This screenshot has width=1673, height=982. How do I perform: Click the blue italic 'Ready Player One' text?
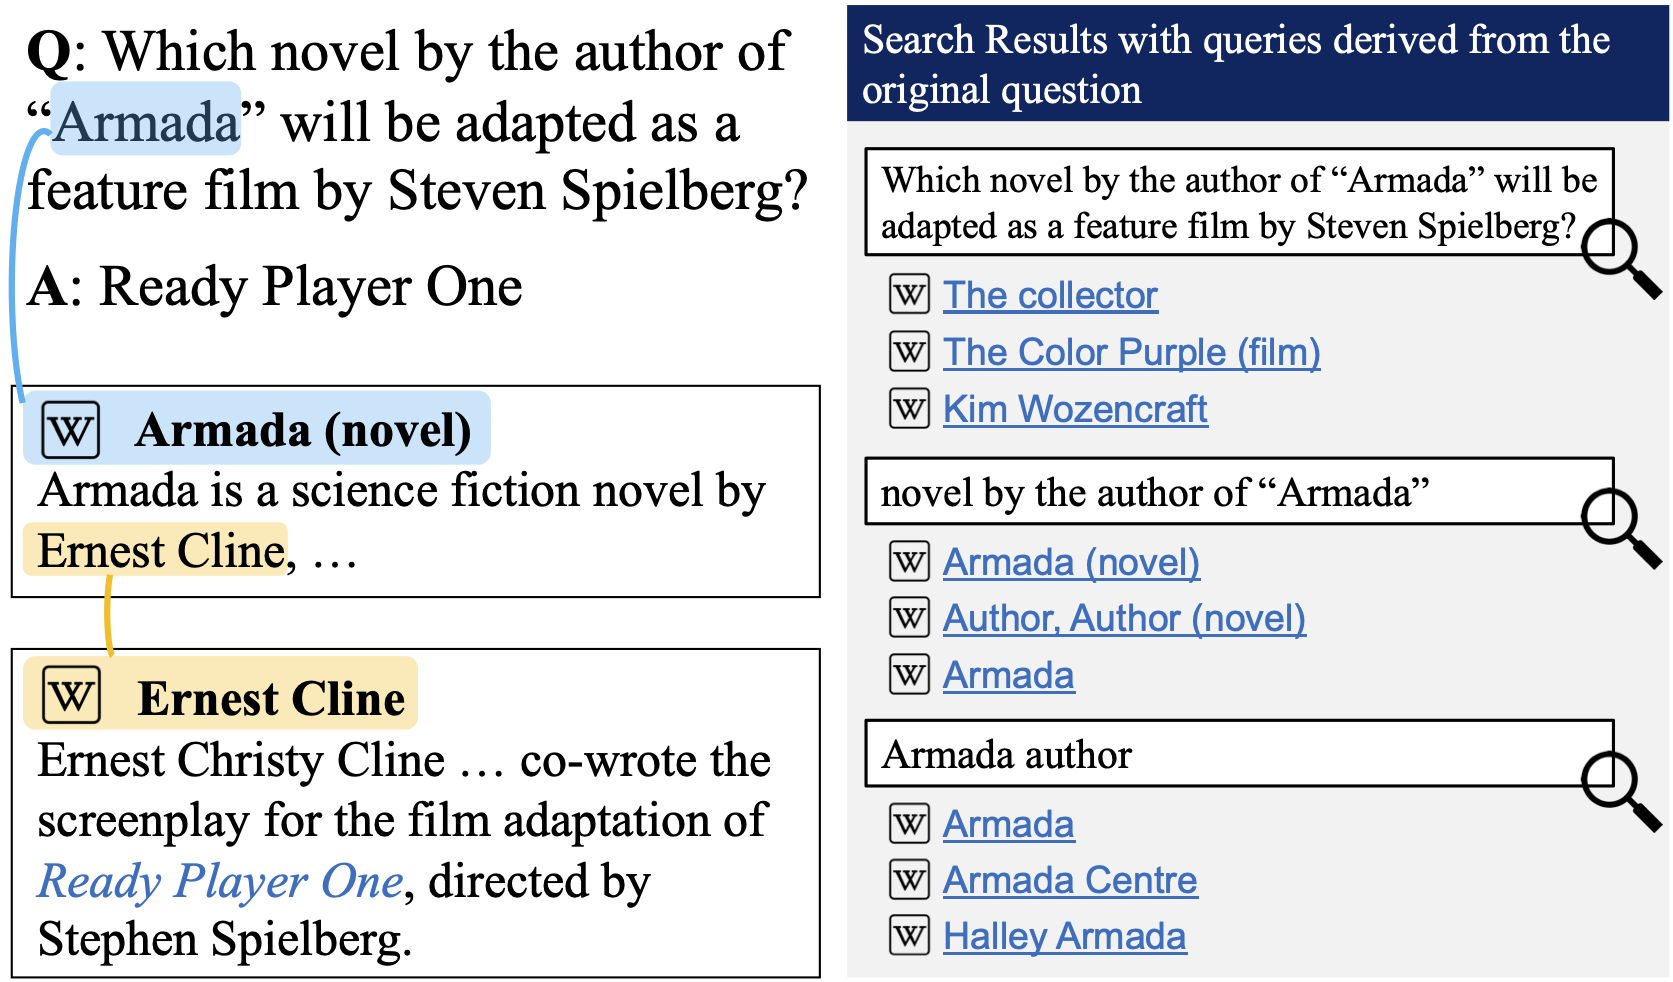point(220,882)
